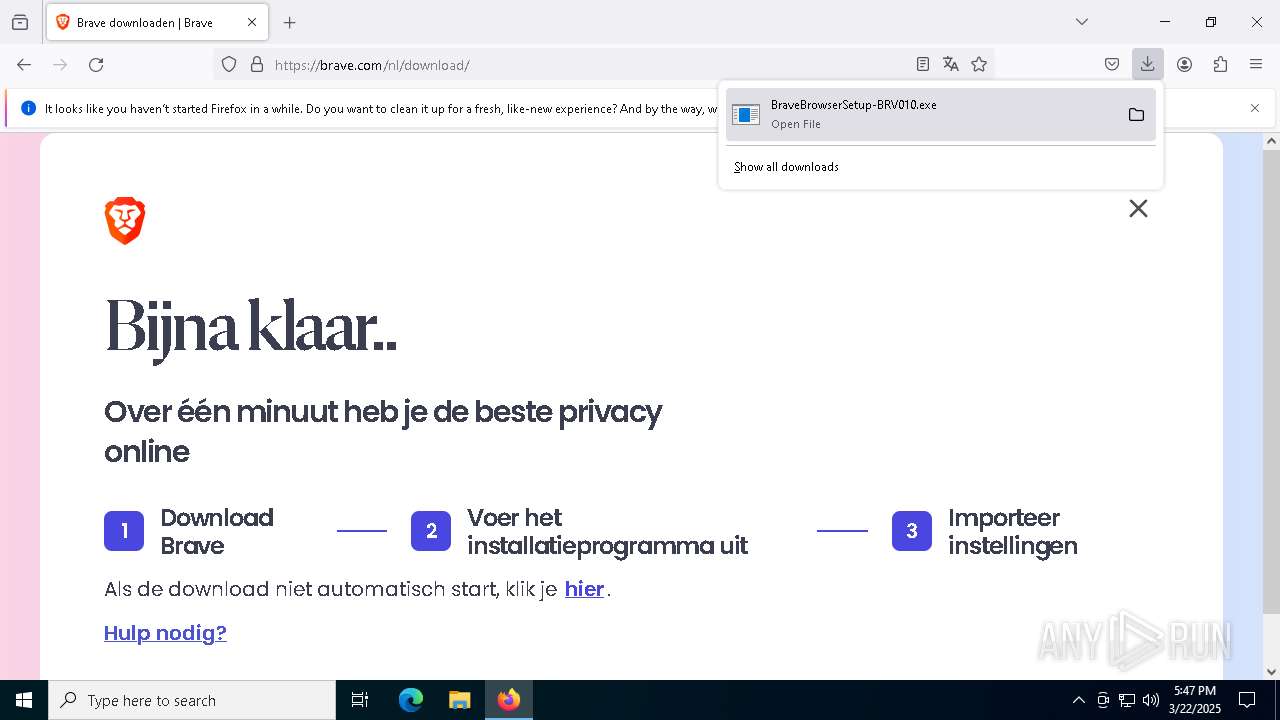Open the Windows Start menu
The image size is (1280, 720).
24,700
